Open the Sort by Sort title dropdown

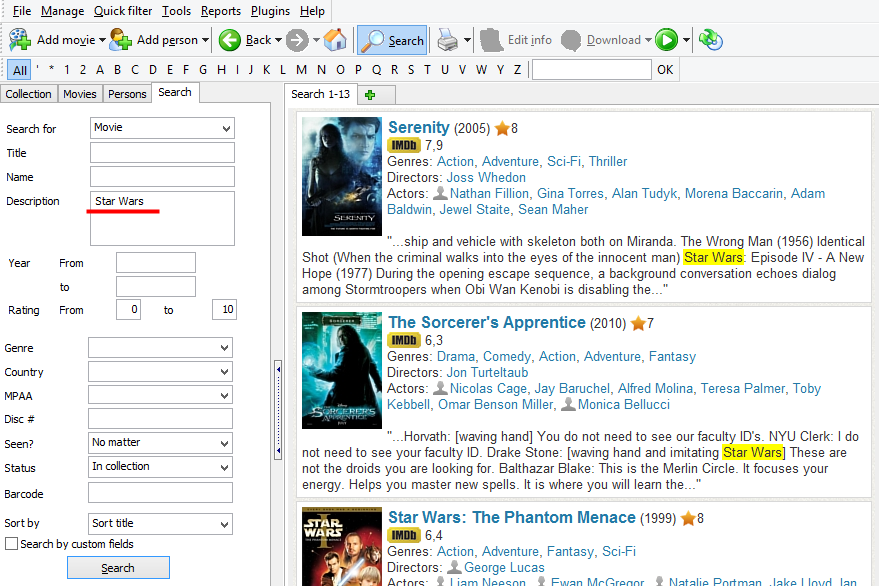[x=160, y=524]
